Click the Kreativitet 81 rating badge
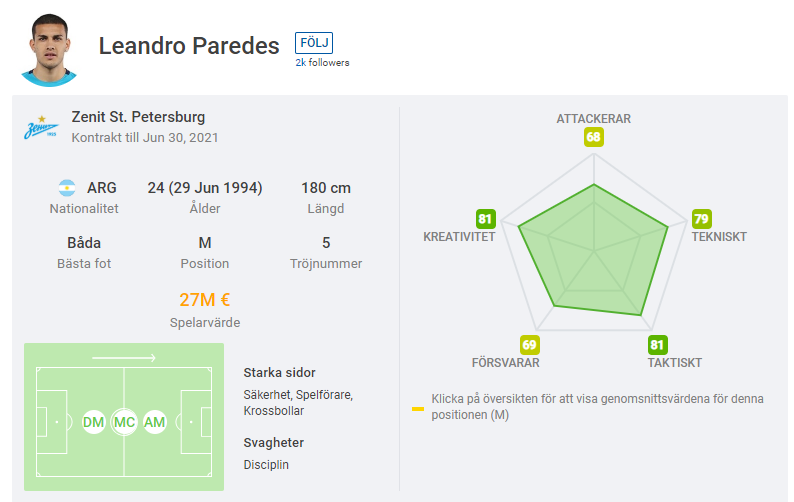794x502 pixels. pyautogui.click(x=486, y=219)
